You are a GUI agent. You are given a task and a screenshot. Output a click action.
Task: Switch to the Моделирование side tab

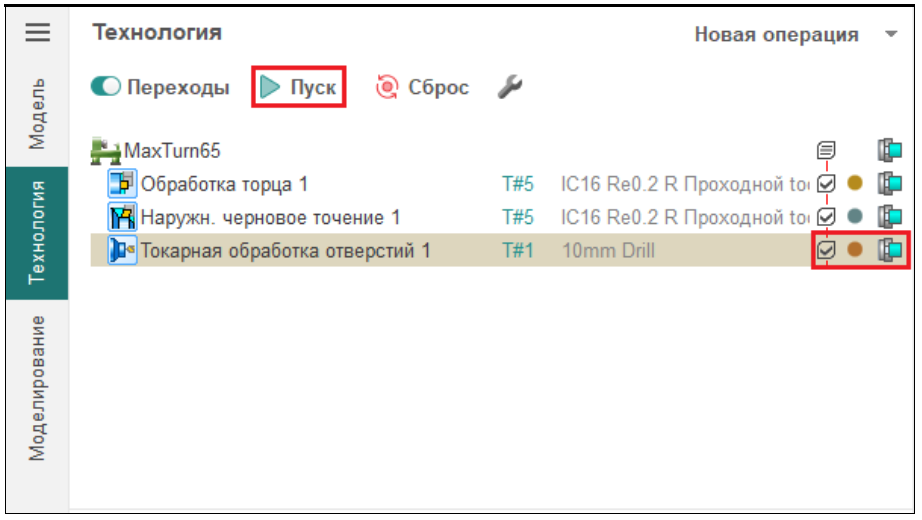pos(37,388)
